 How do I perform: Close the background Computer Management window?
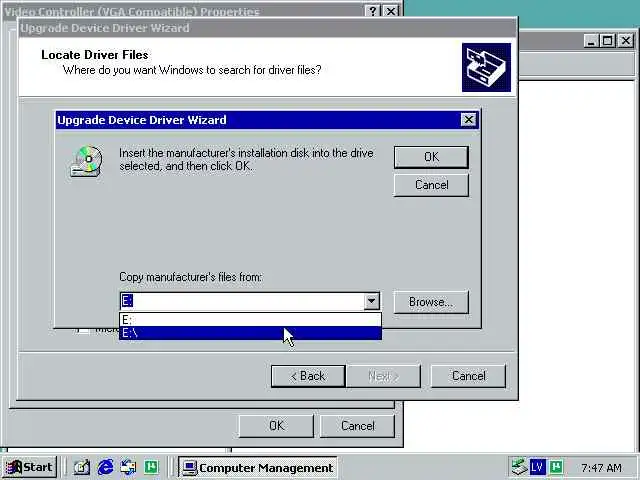pos(626,41)
